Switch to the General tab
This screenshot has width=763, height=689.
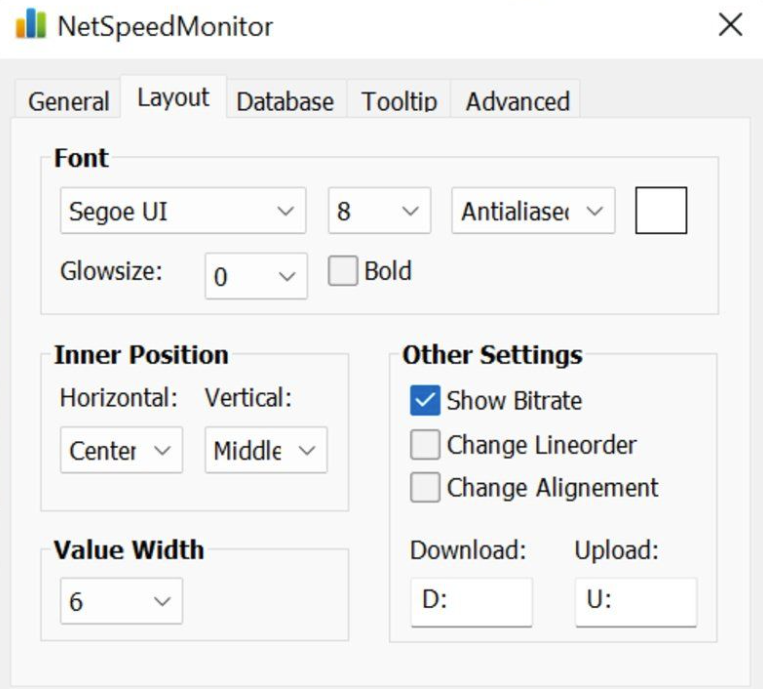coord(68,100)
